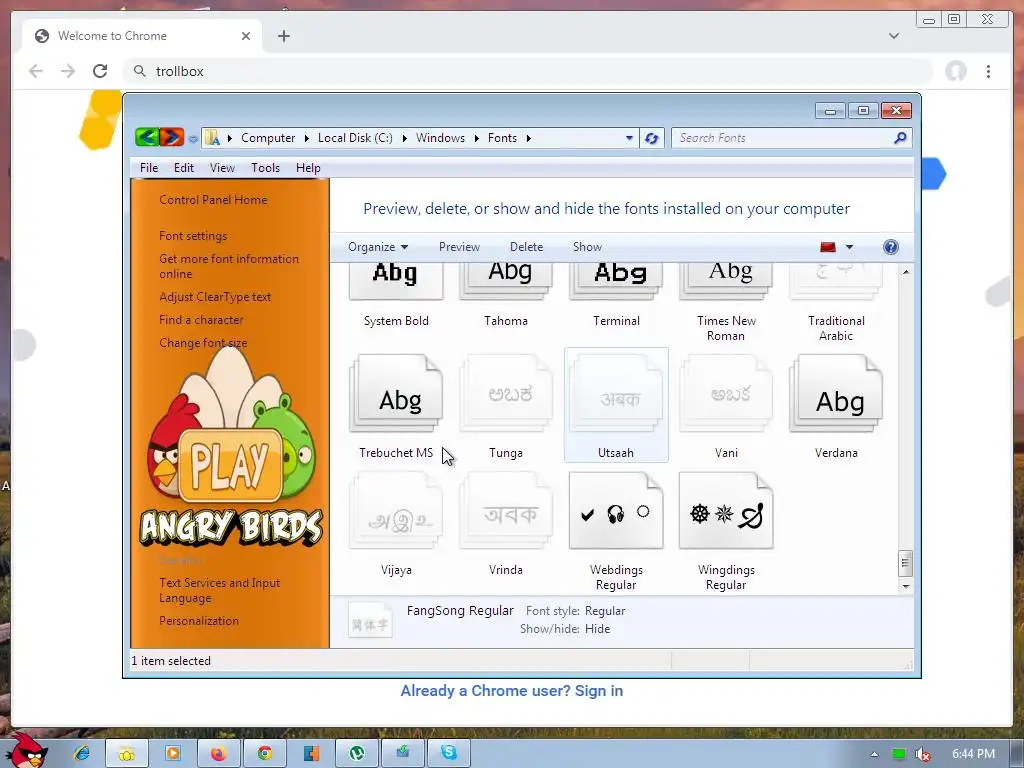Click the Search Fonts input field

pyautogui.click(x=784, y=138)
